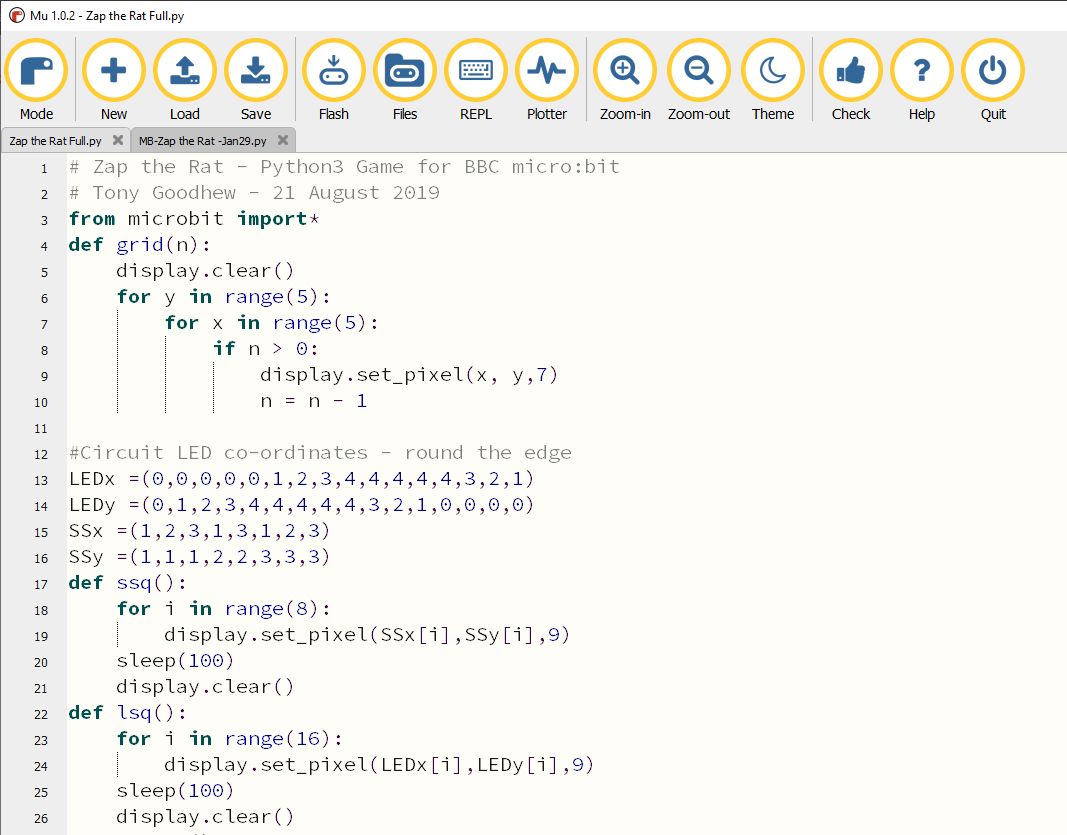
Task: Click the Load file icon
Action: (185, 72)
